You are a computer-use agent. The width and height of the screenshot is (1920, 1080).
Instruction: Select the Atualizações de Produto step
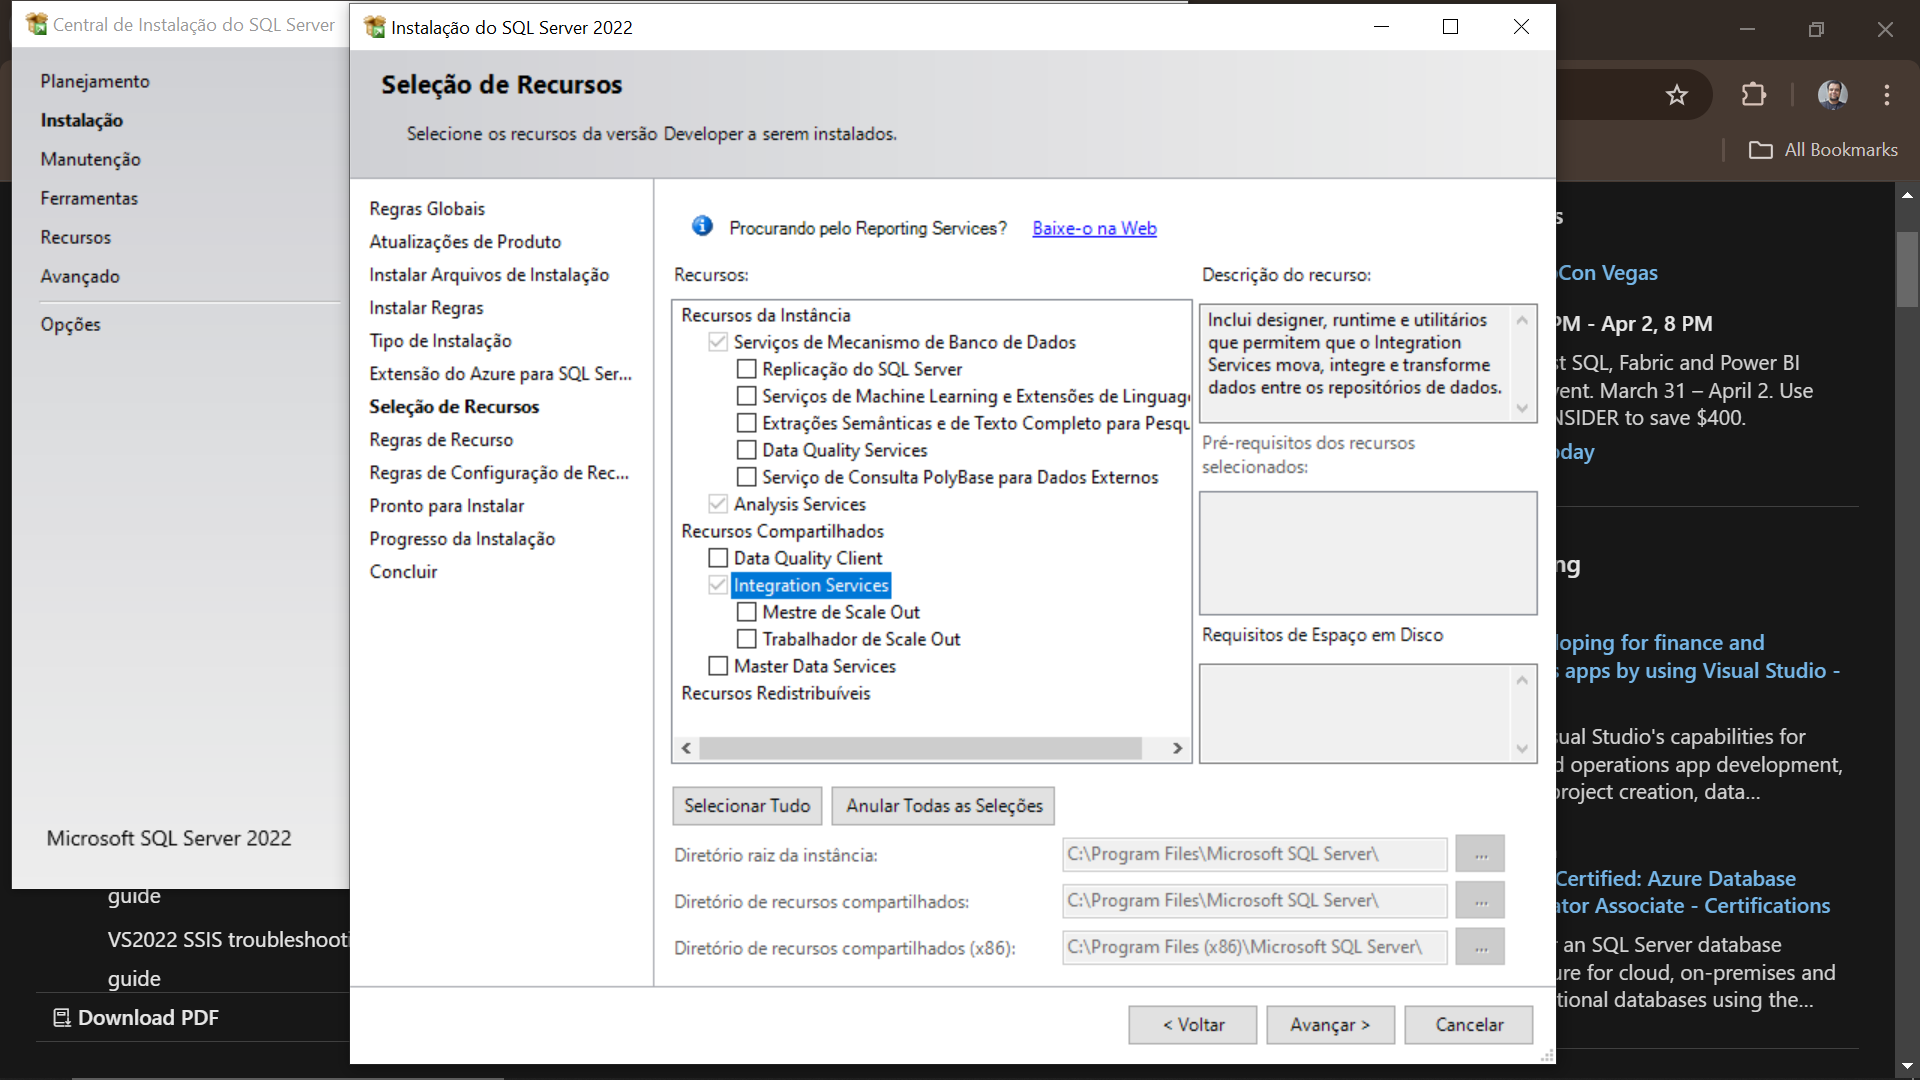pyautogui.click(x=465, y=242)
